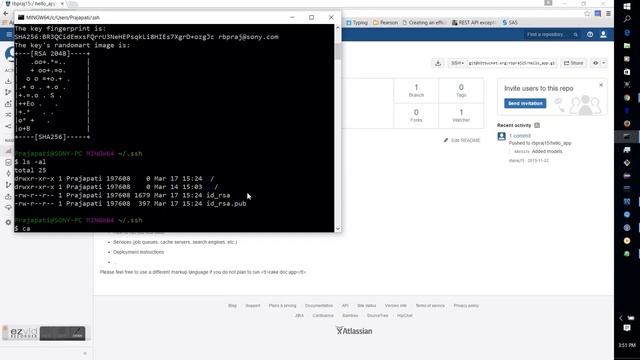Click id_rsa.pub in the terminal listing

click(x=226, y=203)
